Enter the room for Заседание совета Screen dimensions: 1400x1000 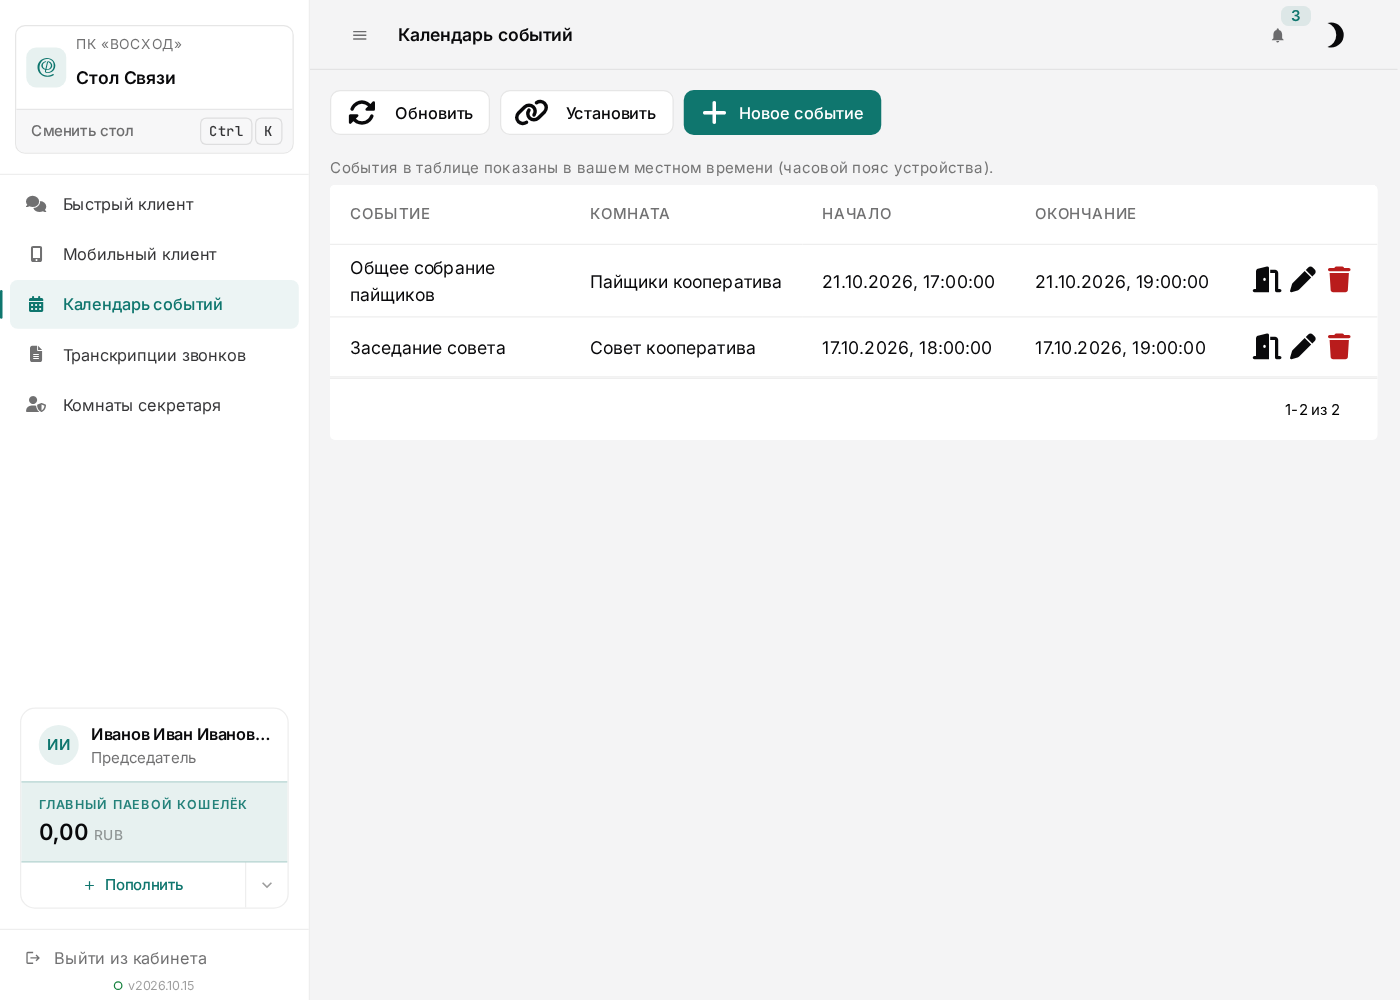[x=1267, y=347]
